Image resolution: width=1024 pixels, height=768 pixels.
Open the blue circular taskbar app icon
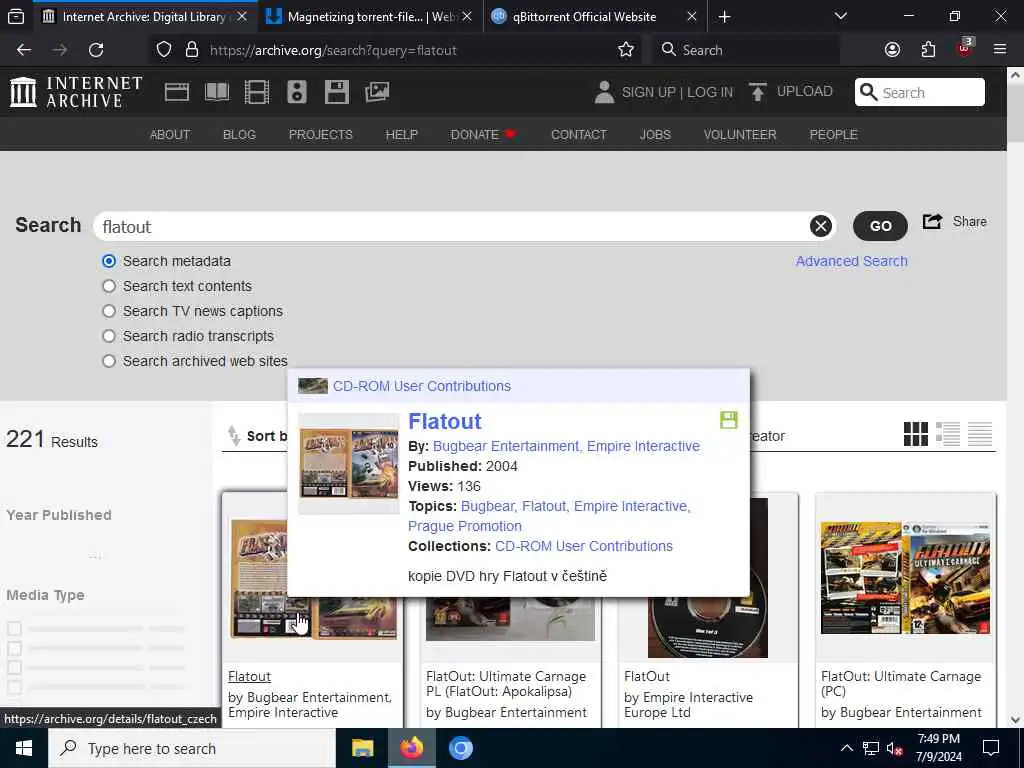click(460, 748)
